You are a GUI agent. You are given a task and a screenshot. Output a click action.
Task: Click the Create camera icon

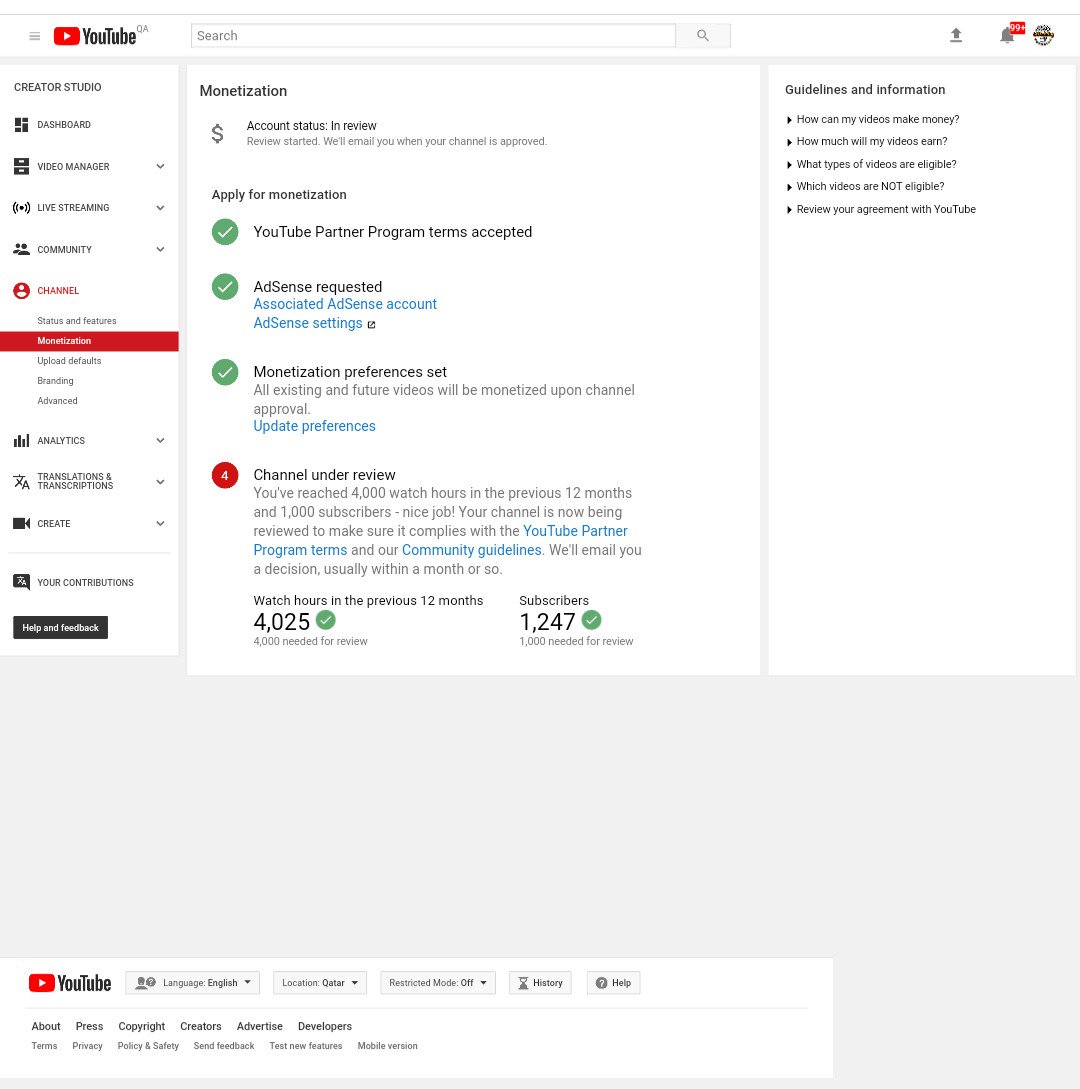(22, 523)
